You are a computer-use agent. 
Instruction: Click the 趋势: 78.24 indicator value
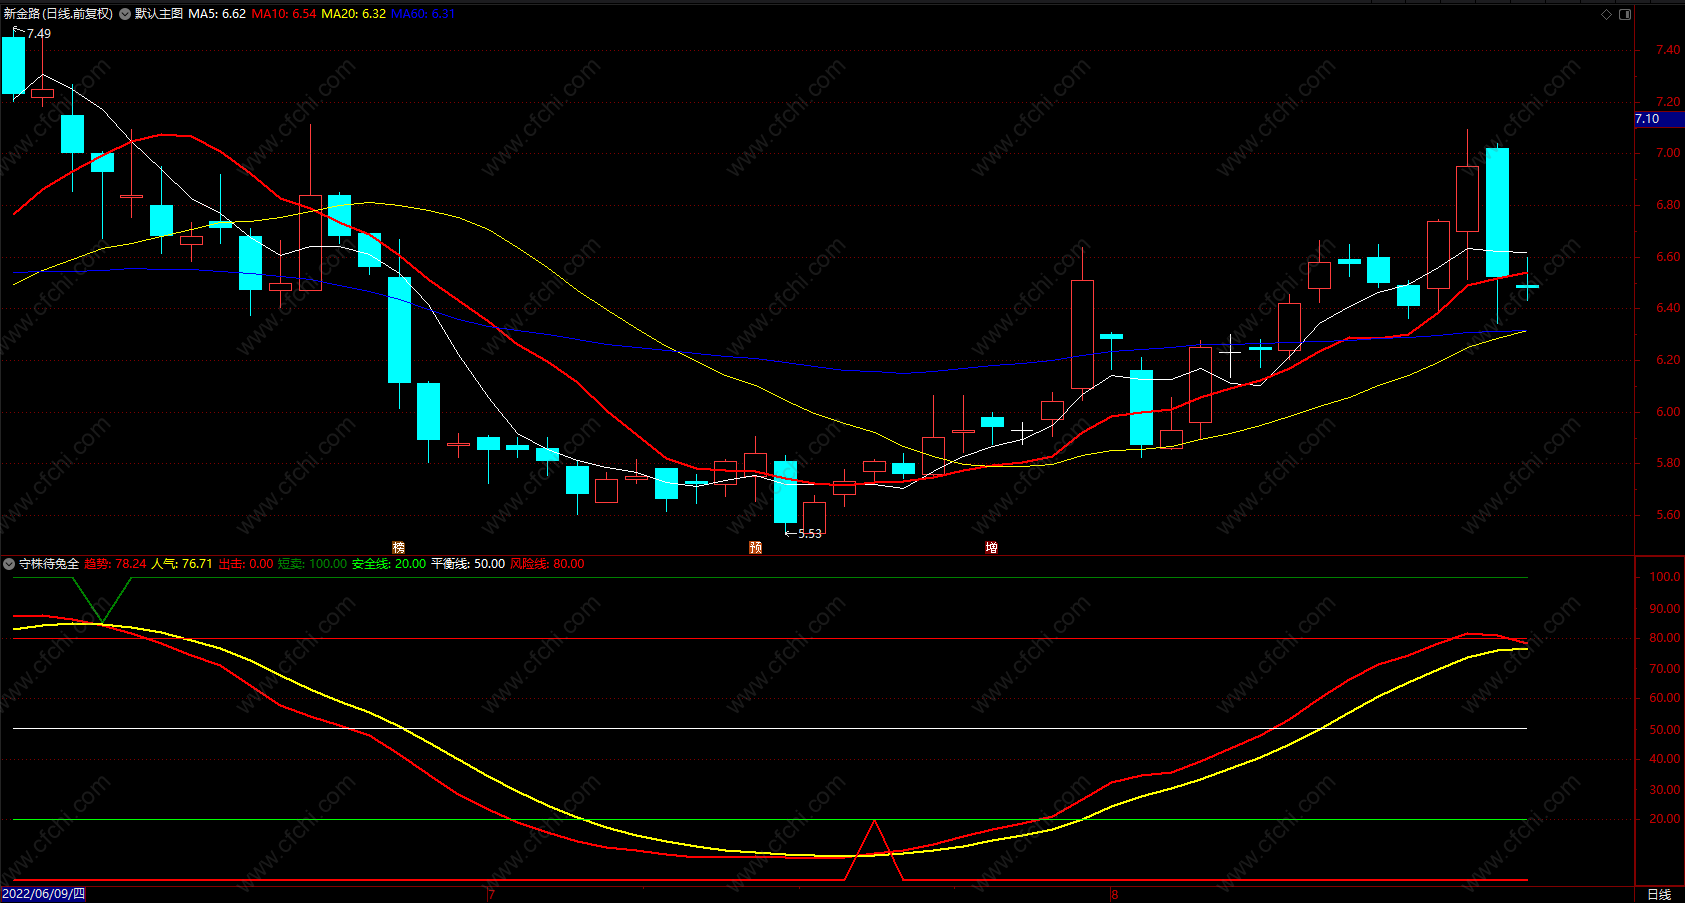click(x=115, y=564)
